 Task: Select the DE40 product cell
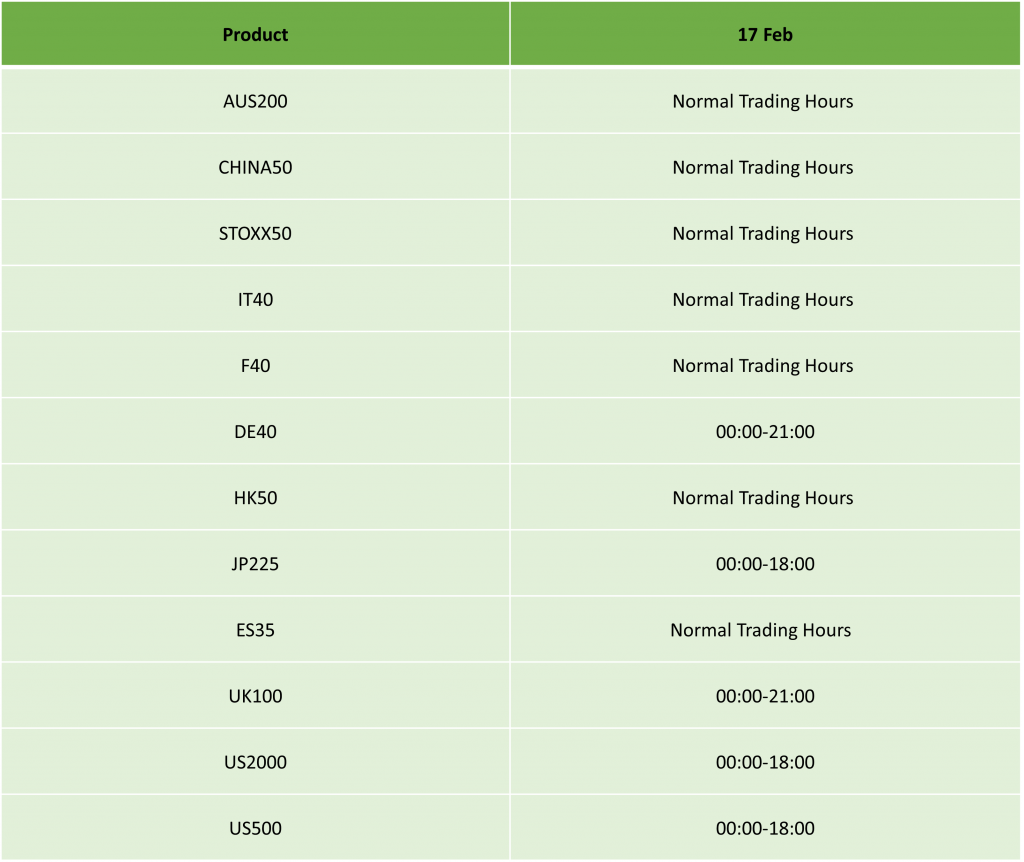[255, 432]
